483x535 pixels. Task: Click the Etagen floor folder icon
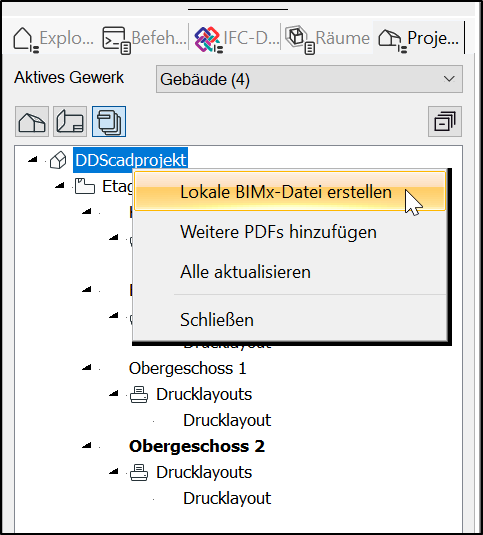[85, 186]
